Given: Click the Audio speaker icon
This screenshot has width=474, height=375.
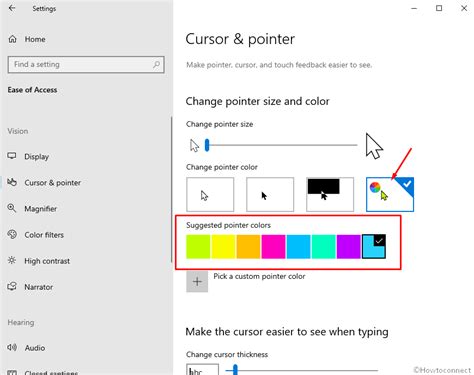Looking at the screenshot, I should click(12, 347).
